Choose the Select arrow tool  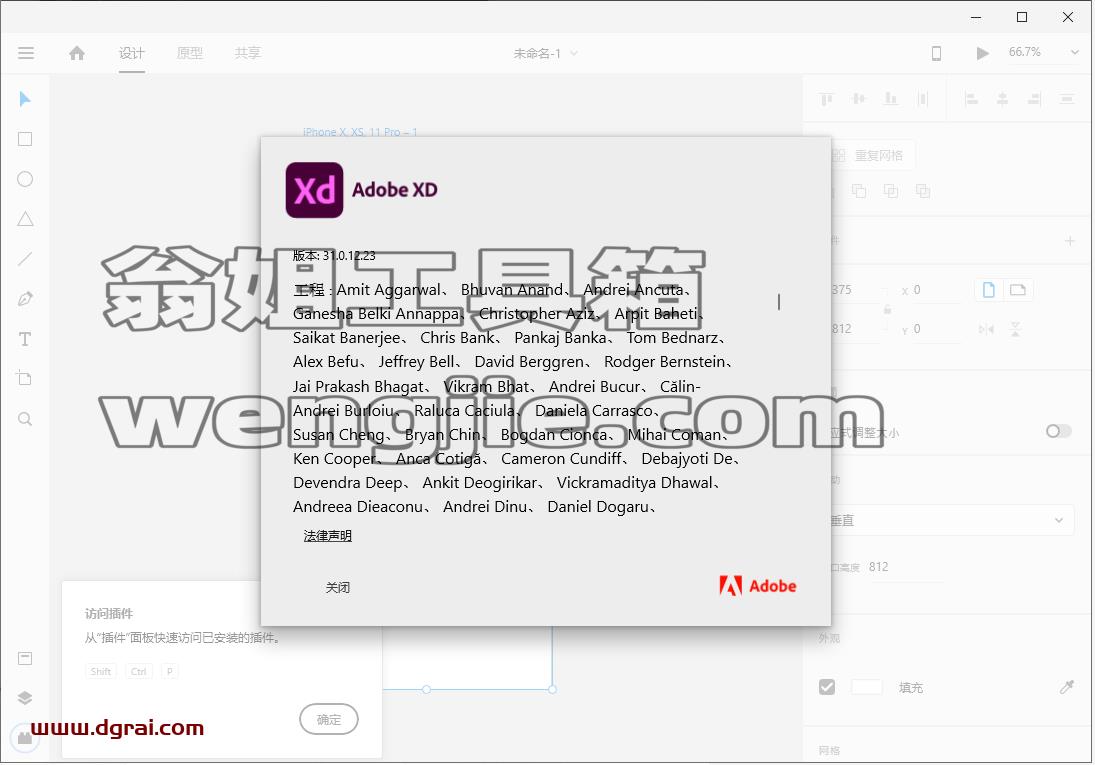[25, 99]
